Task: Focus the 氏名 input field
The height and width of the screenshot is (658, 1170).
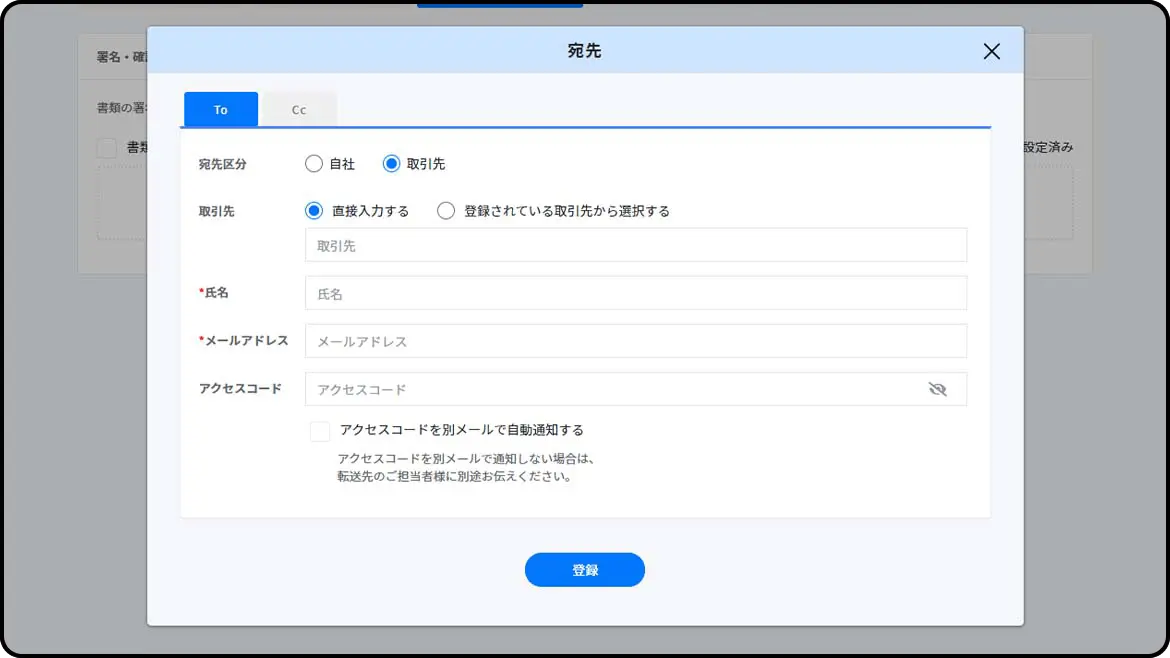Action: pyautogui.click(x=635, y=293)
